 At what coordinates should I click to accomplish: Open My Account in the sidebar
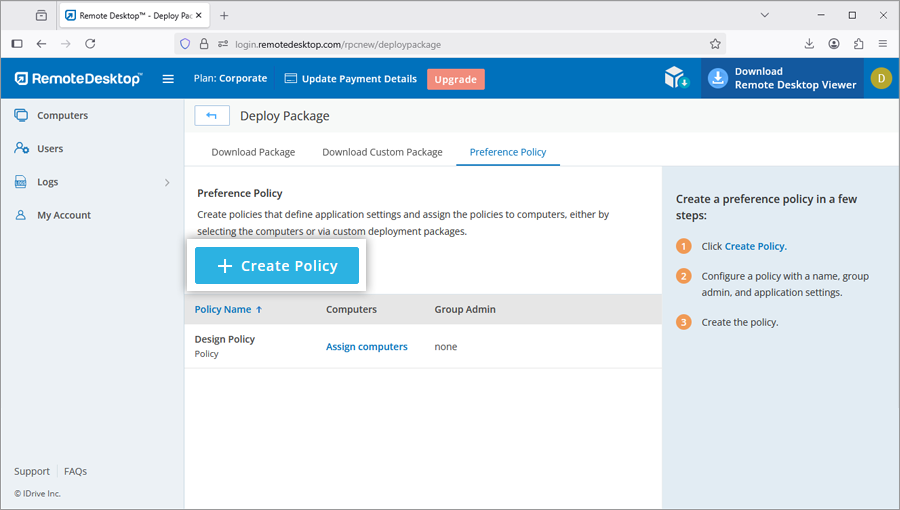click(x=63, y=215)
